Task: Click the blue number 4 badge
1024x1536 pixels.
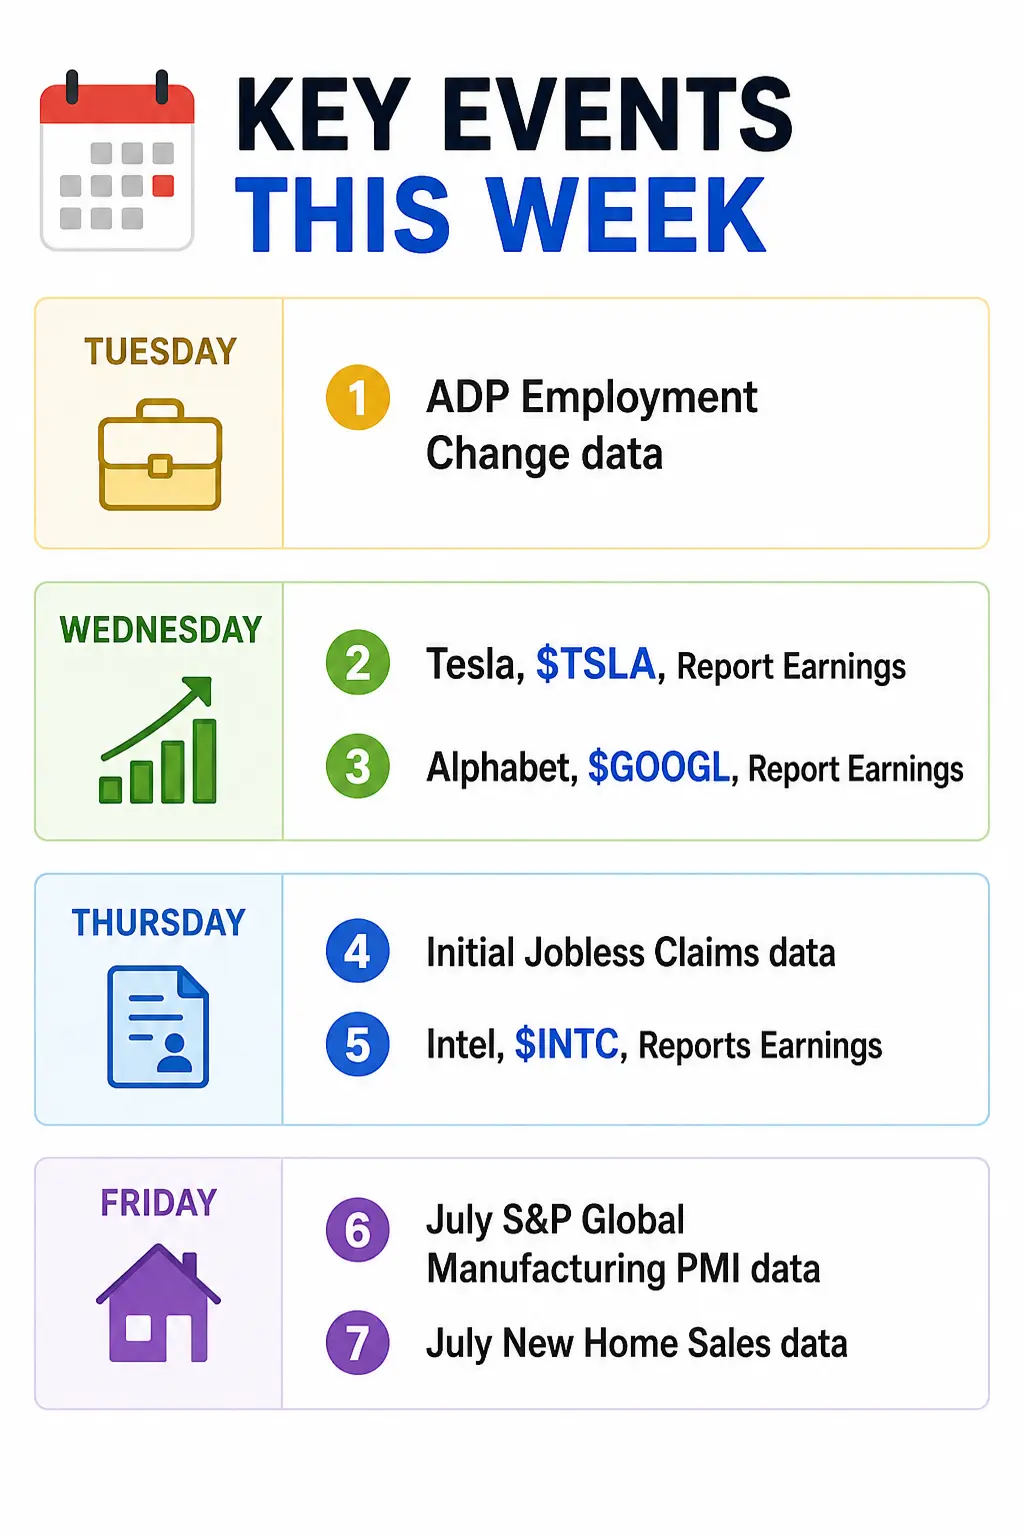Action: 358,951
